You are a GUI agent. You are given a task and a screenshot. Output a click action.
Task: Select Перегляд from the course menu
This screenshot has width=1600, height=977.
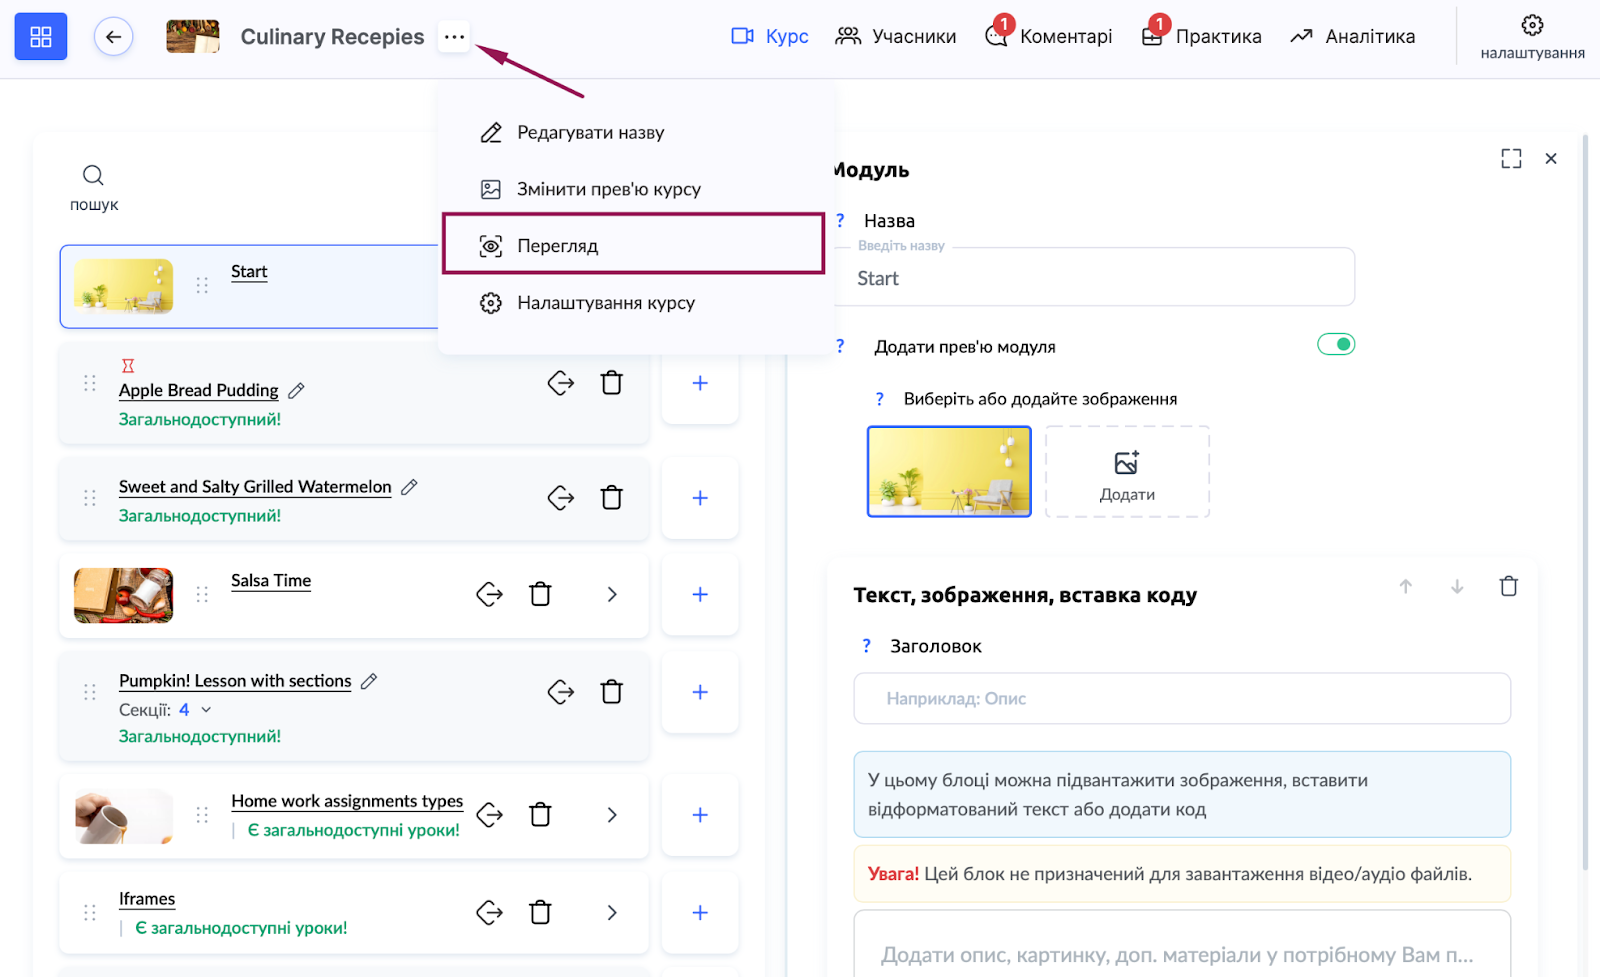pyautogui.click(x=633, y=245)
